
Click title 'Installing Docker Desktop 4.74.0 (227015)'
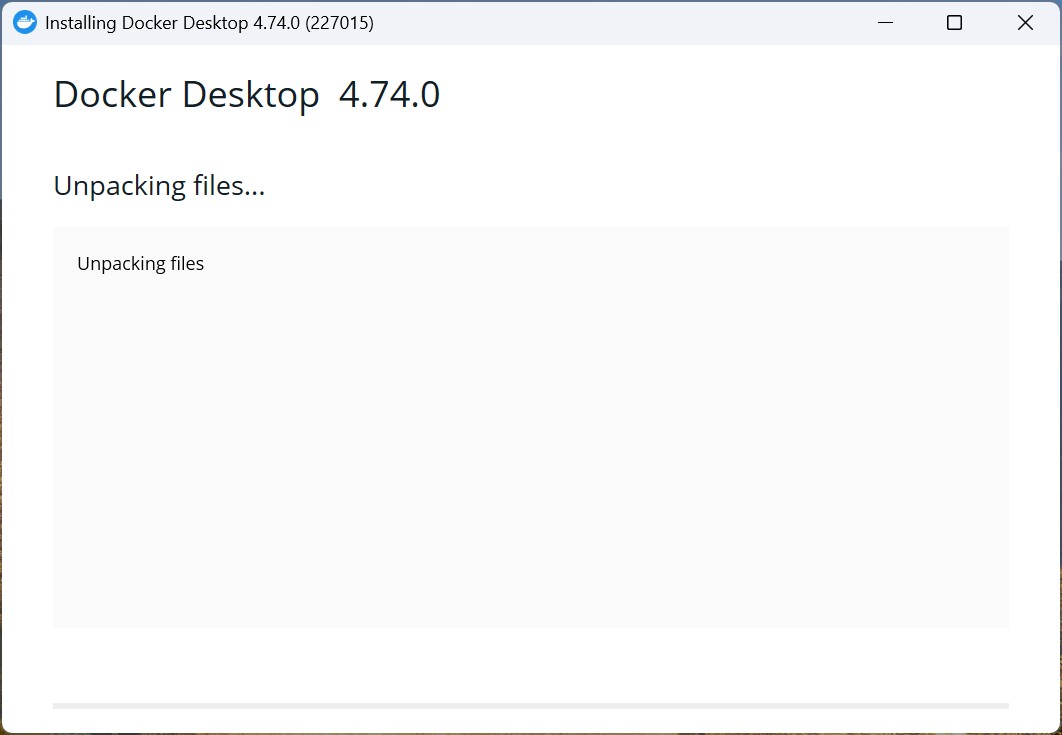pyautogui.click(x=209, y=23)
